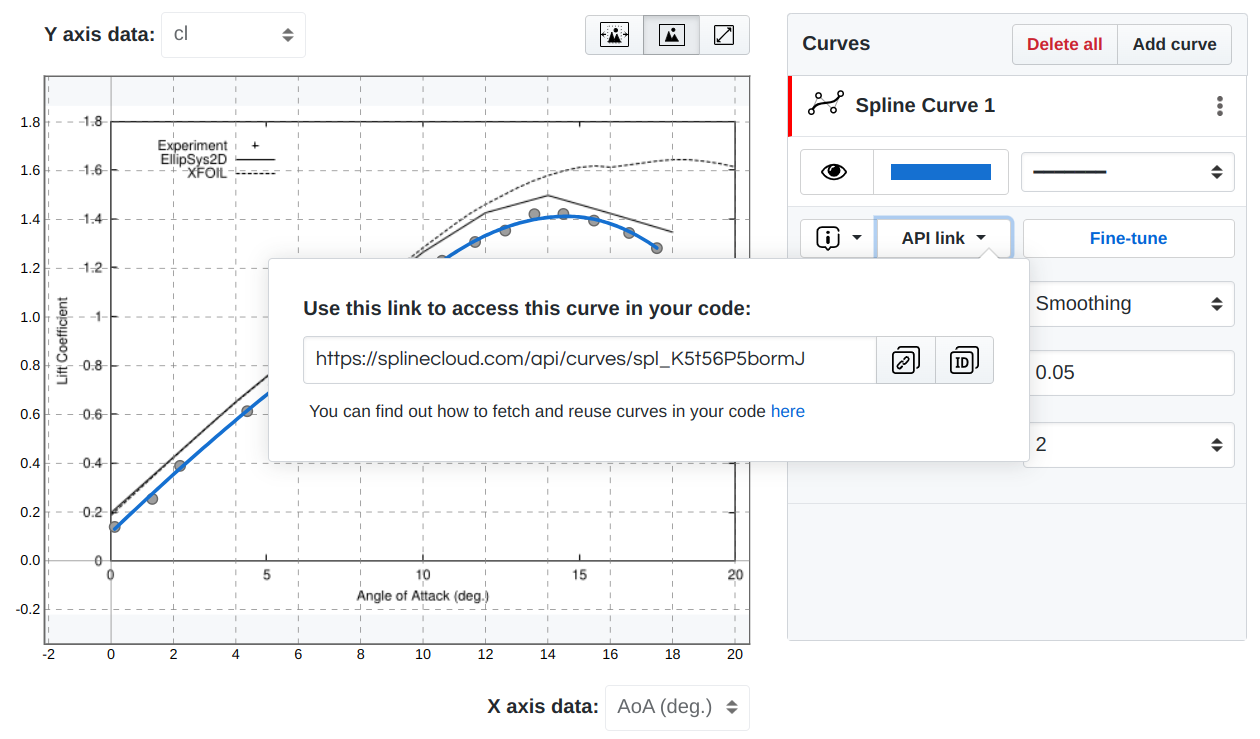Select the fit-to-data zoom icon above the plot
The height and width of the screenshot is (739, 1260).
pyautogui.click(x=613, y=35)
